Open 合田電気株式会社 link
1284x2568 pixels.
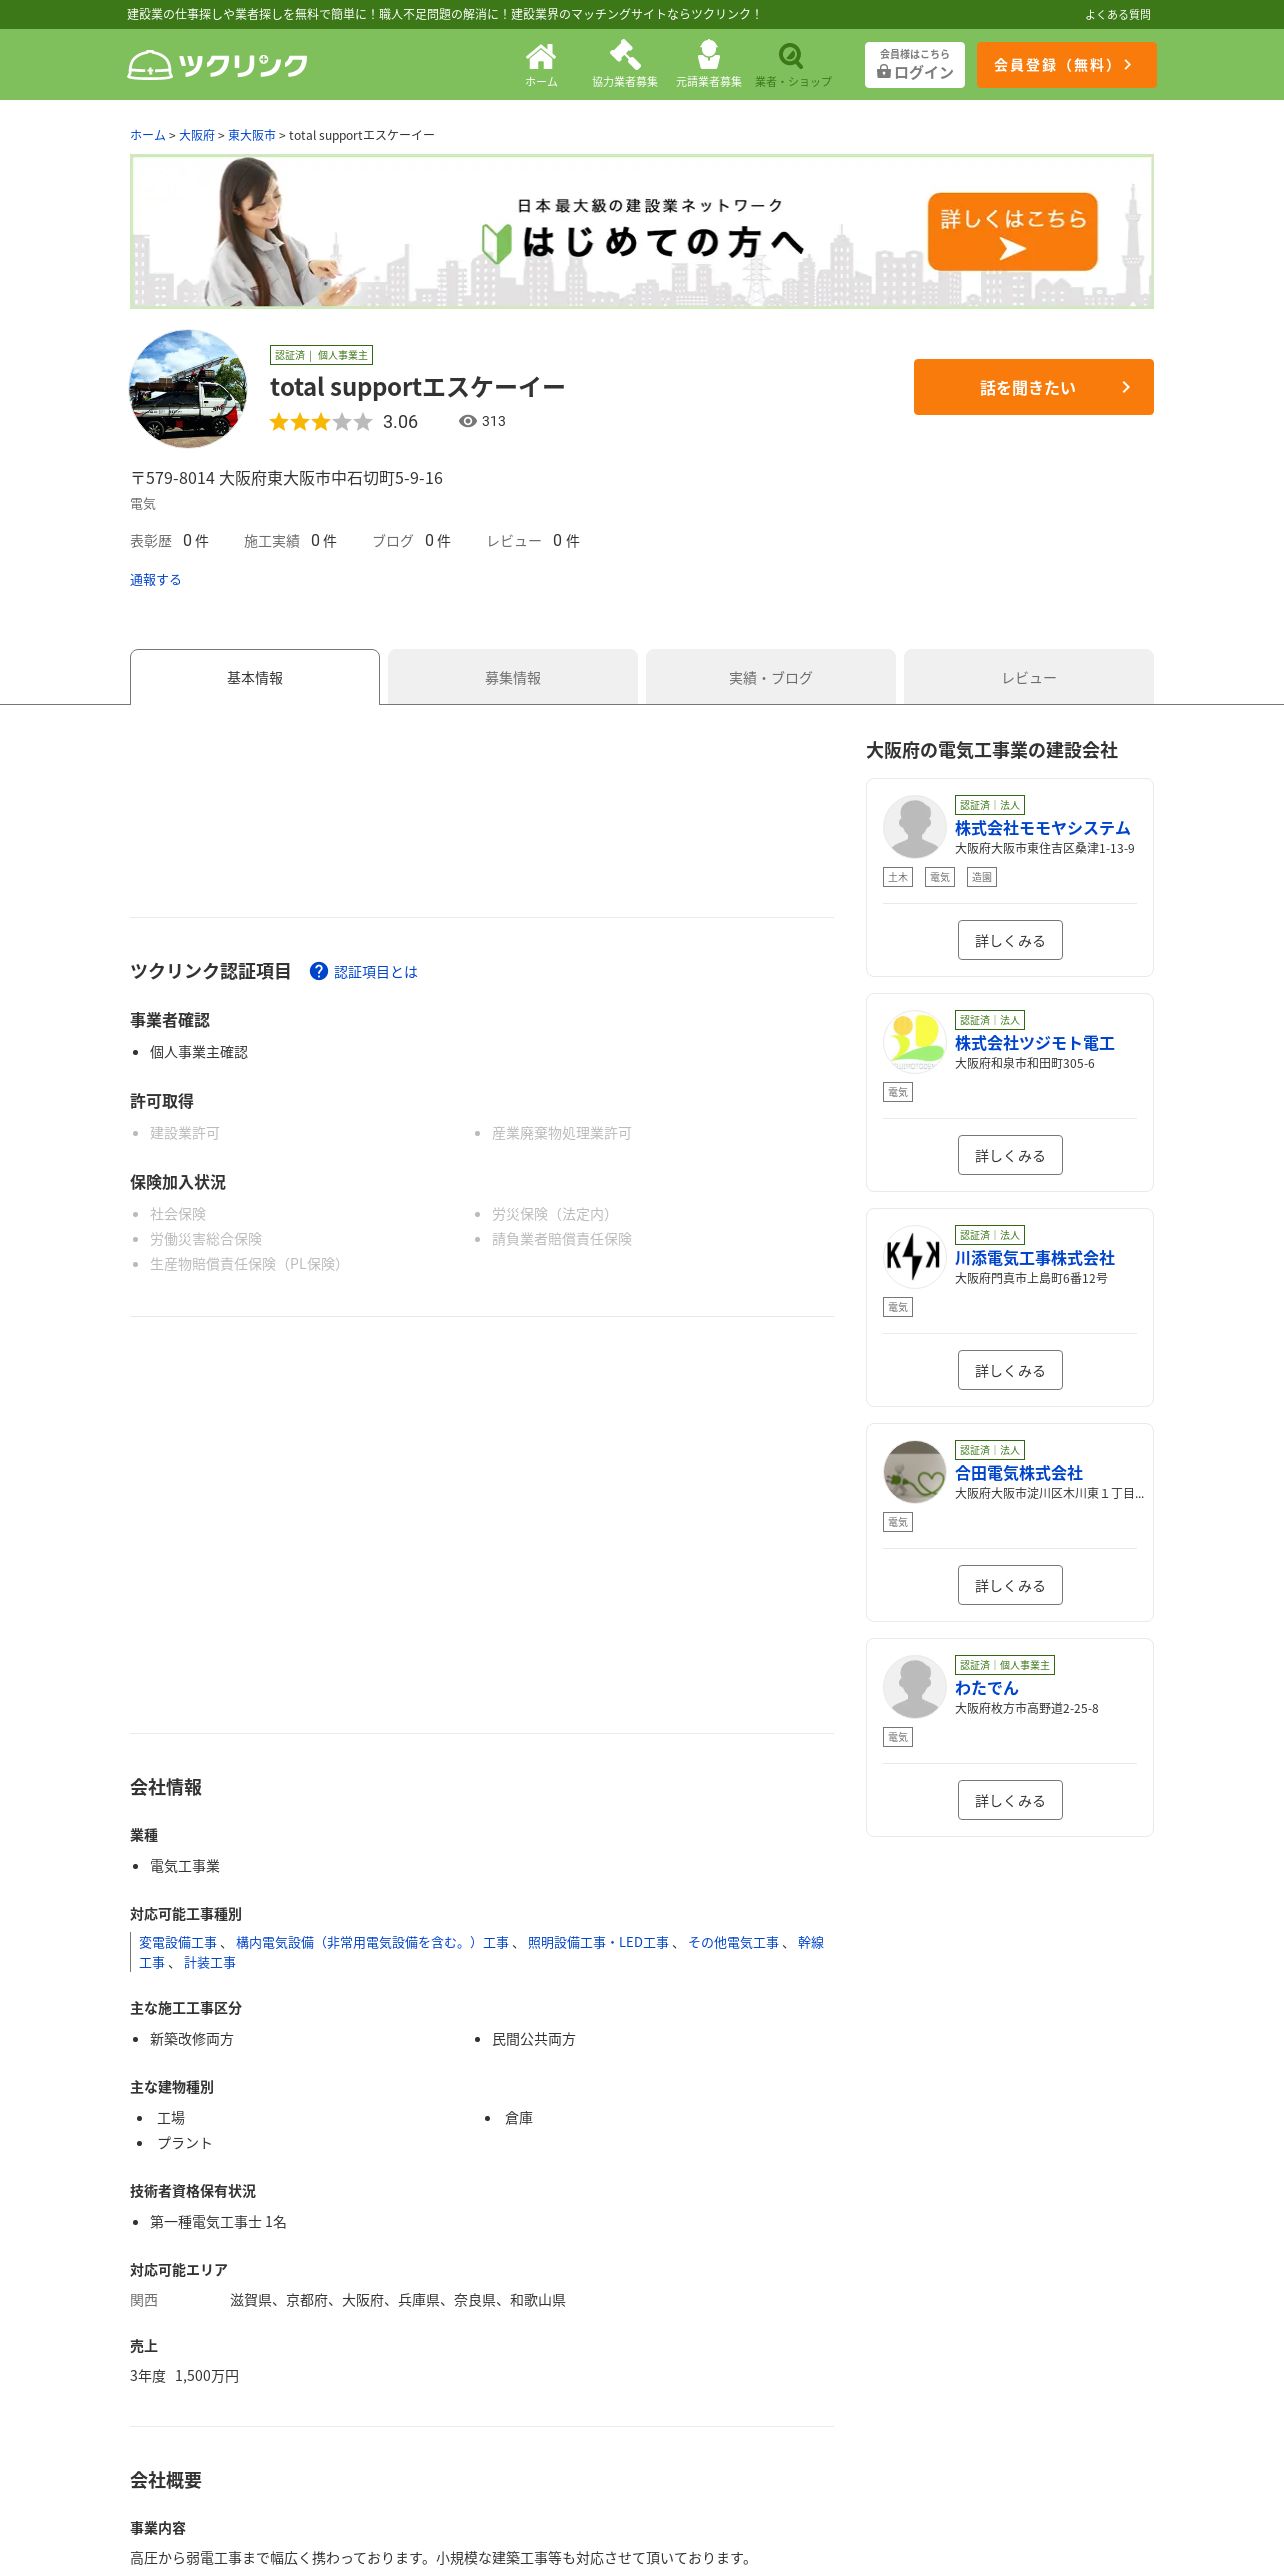coord(1018,1473)
